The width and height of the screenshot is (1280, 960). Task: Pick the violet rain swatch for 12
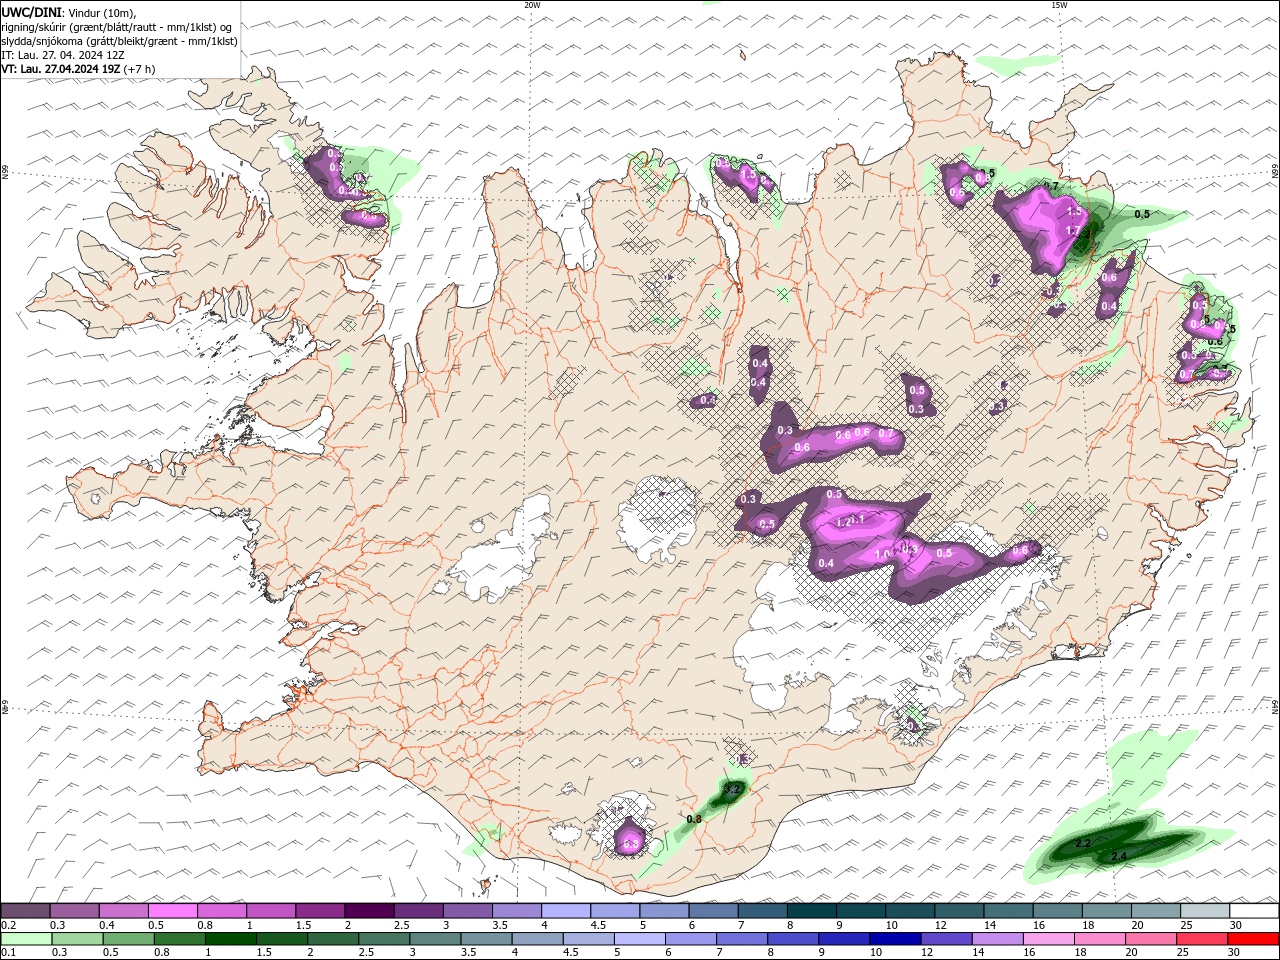pos(947,939)
